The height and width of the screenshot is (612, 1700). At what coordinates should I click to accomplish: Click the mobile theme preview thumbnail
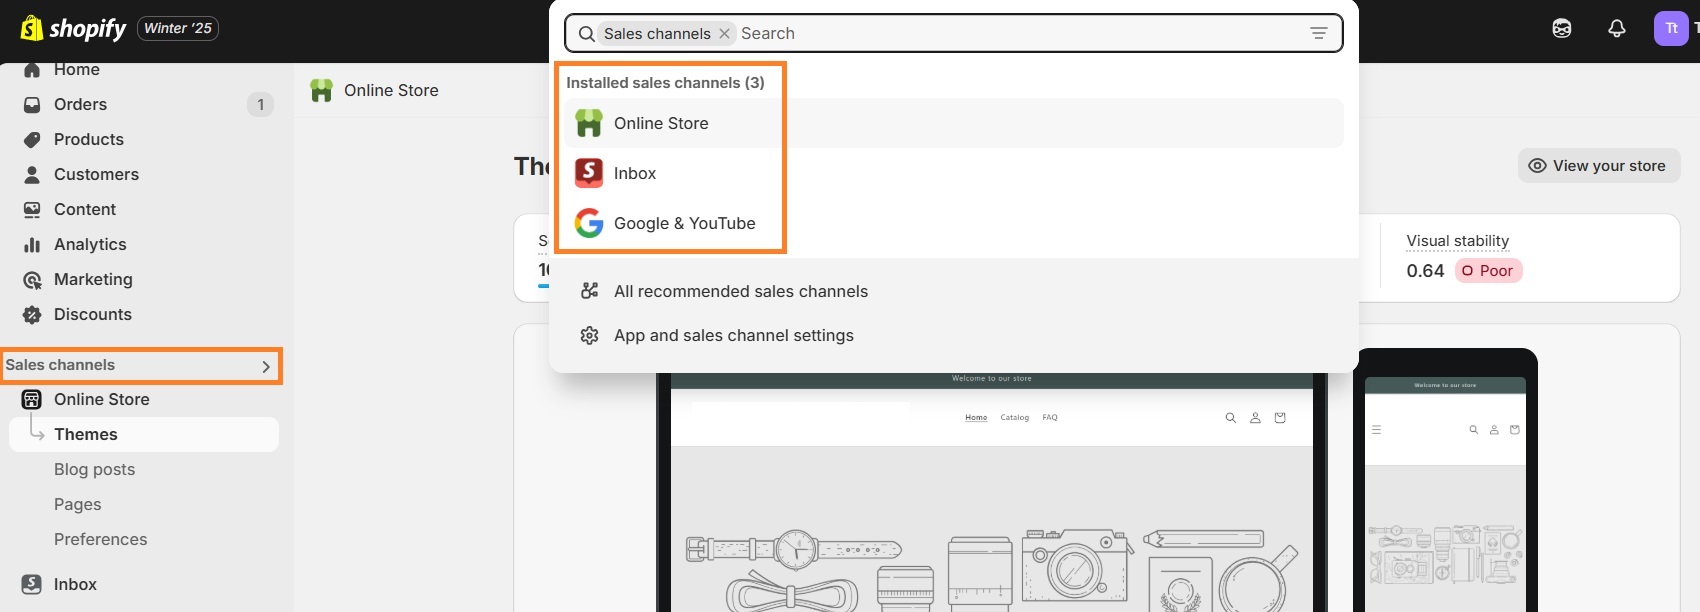point(1445,481)
